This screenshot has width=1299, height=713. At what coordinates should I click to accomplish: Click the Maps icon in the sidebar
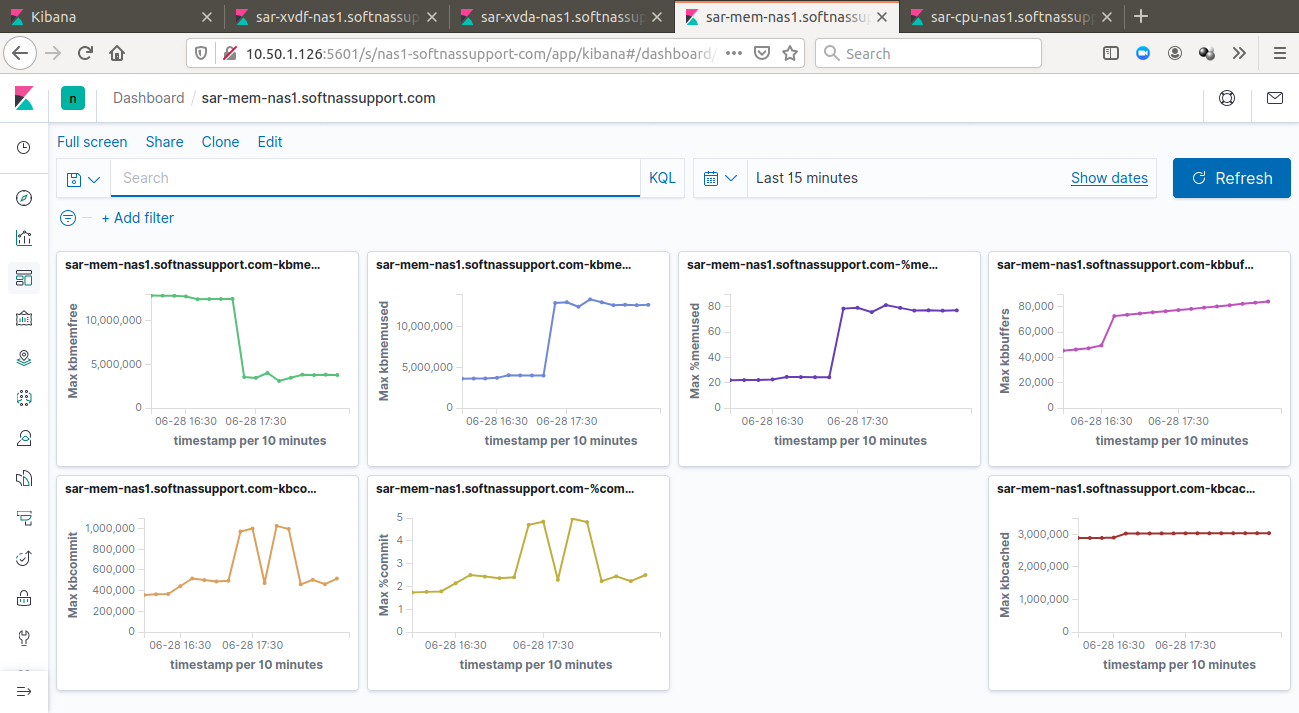[24, 358]
